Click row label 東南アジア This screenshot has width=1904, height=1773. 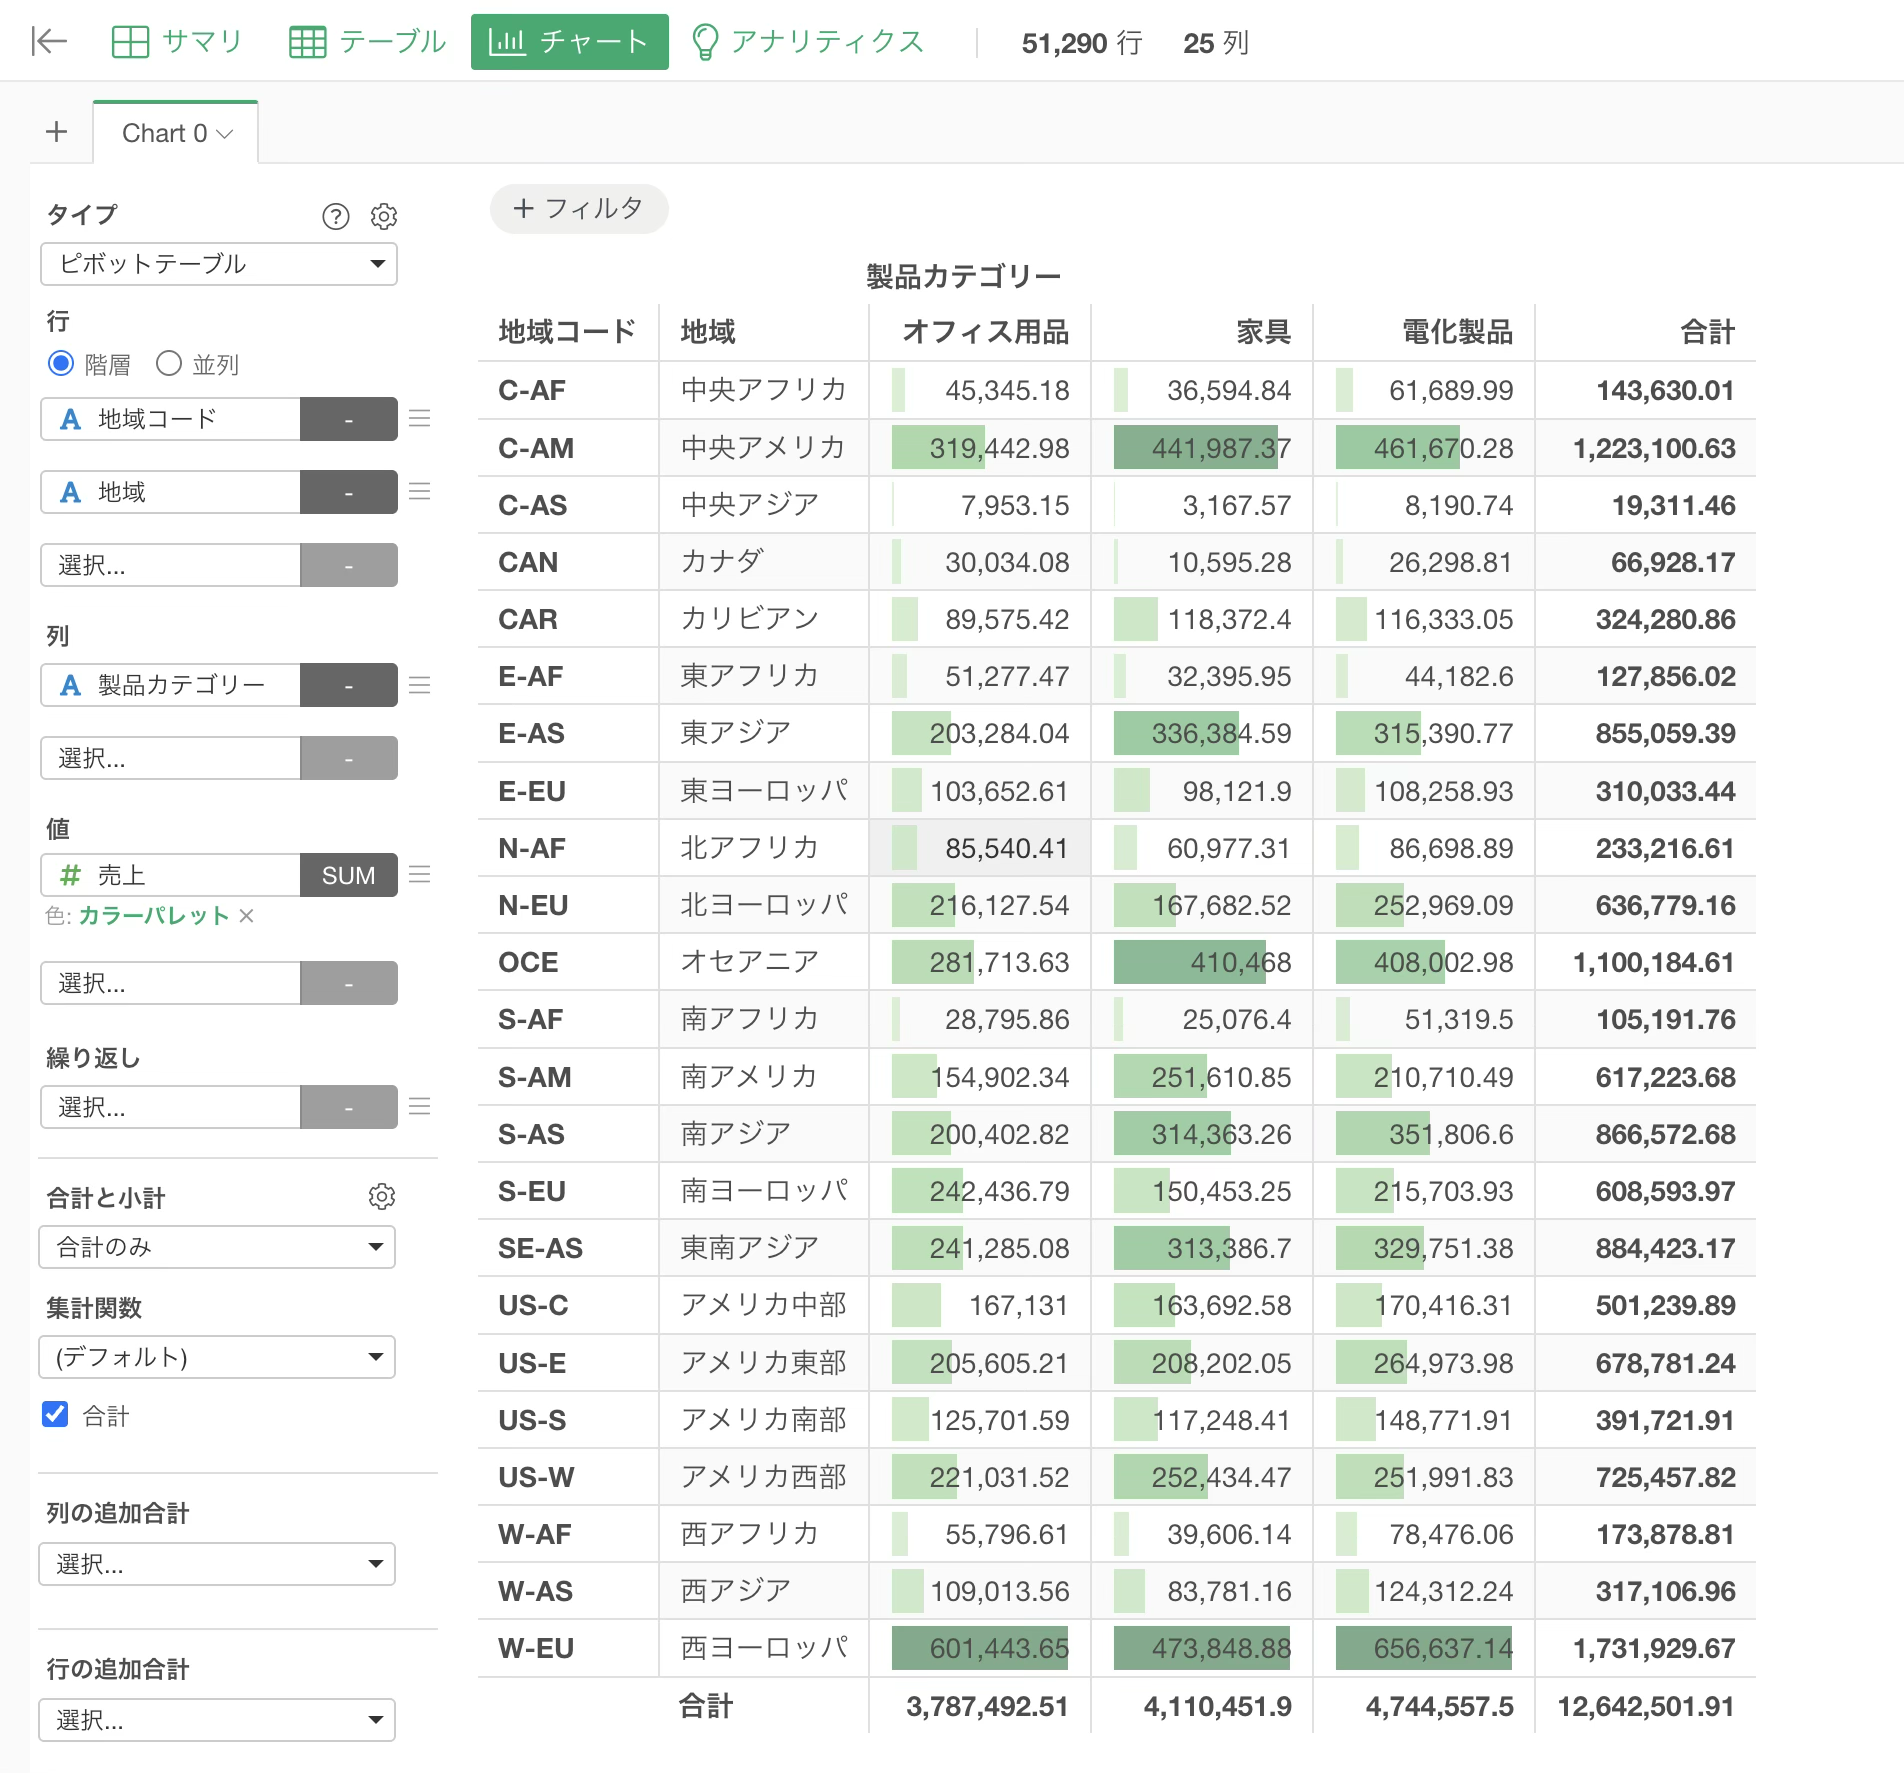[x=750, y=1248]
